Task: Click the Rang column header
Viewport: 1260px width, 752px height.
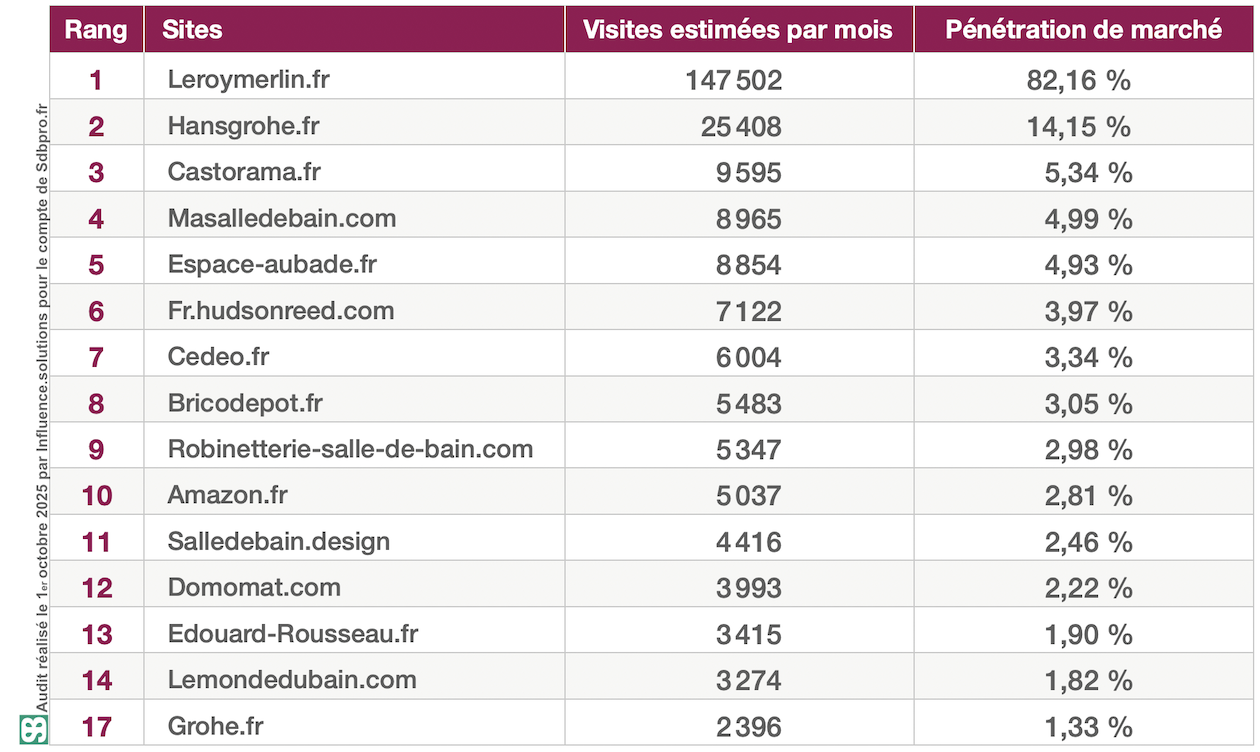Action: tap(96, 30)
